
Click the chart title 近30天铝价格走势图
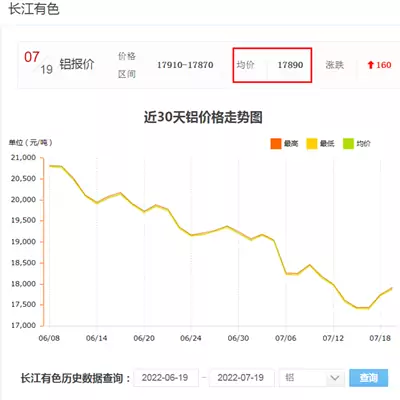(203, 117)
